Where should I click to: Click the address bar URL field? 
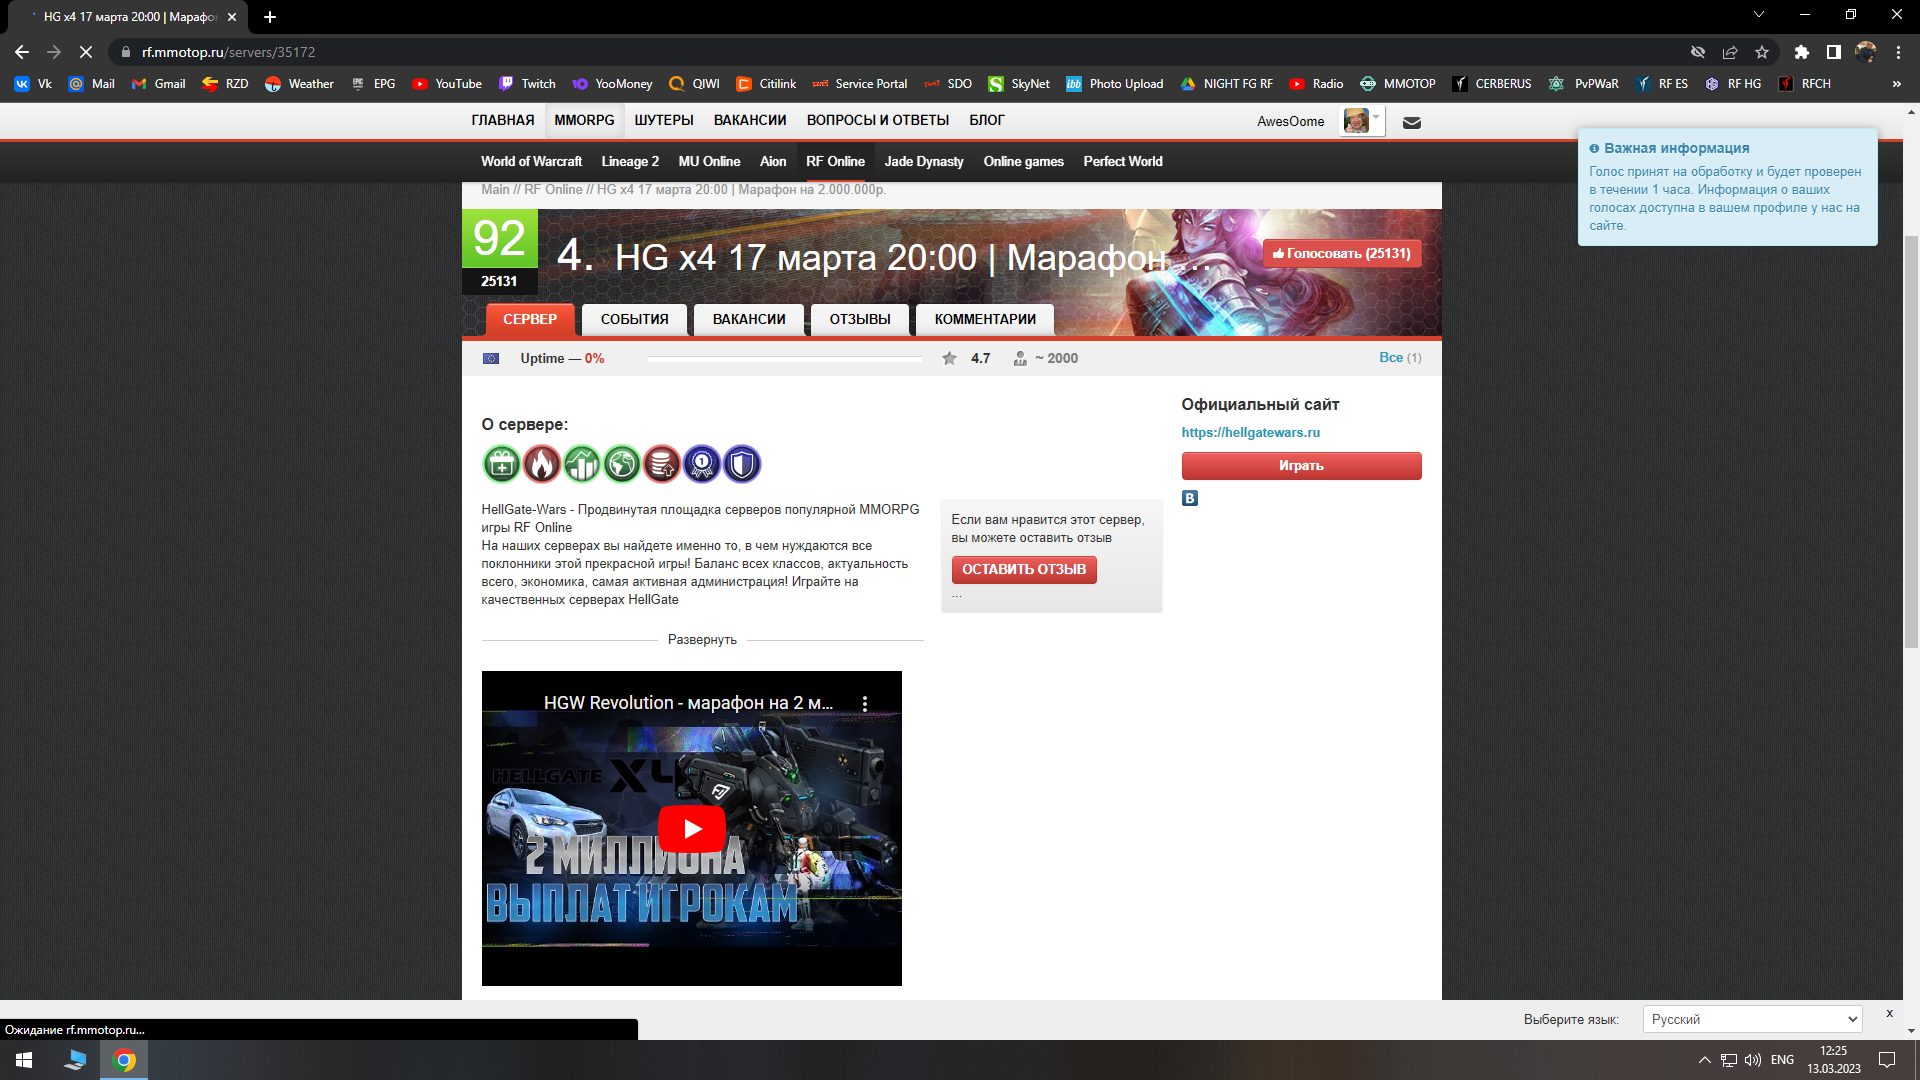[x=900, y=52]
